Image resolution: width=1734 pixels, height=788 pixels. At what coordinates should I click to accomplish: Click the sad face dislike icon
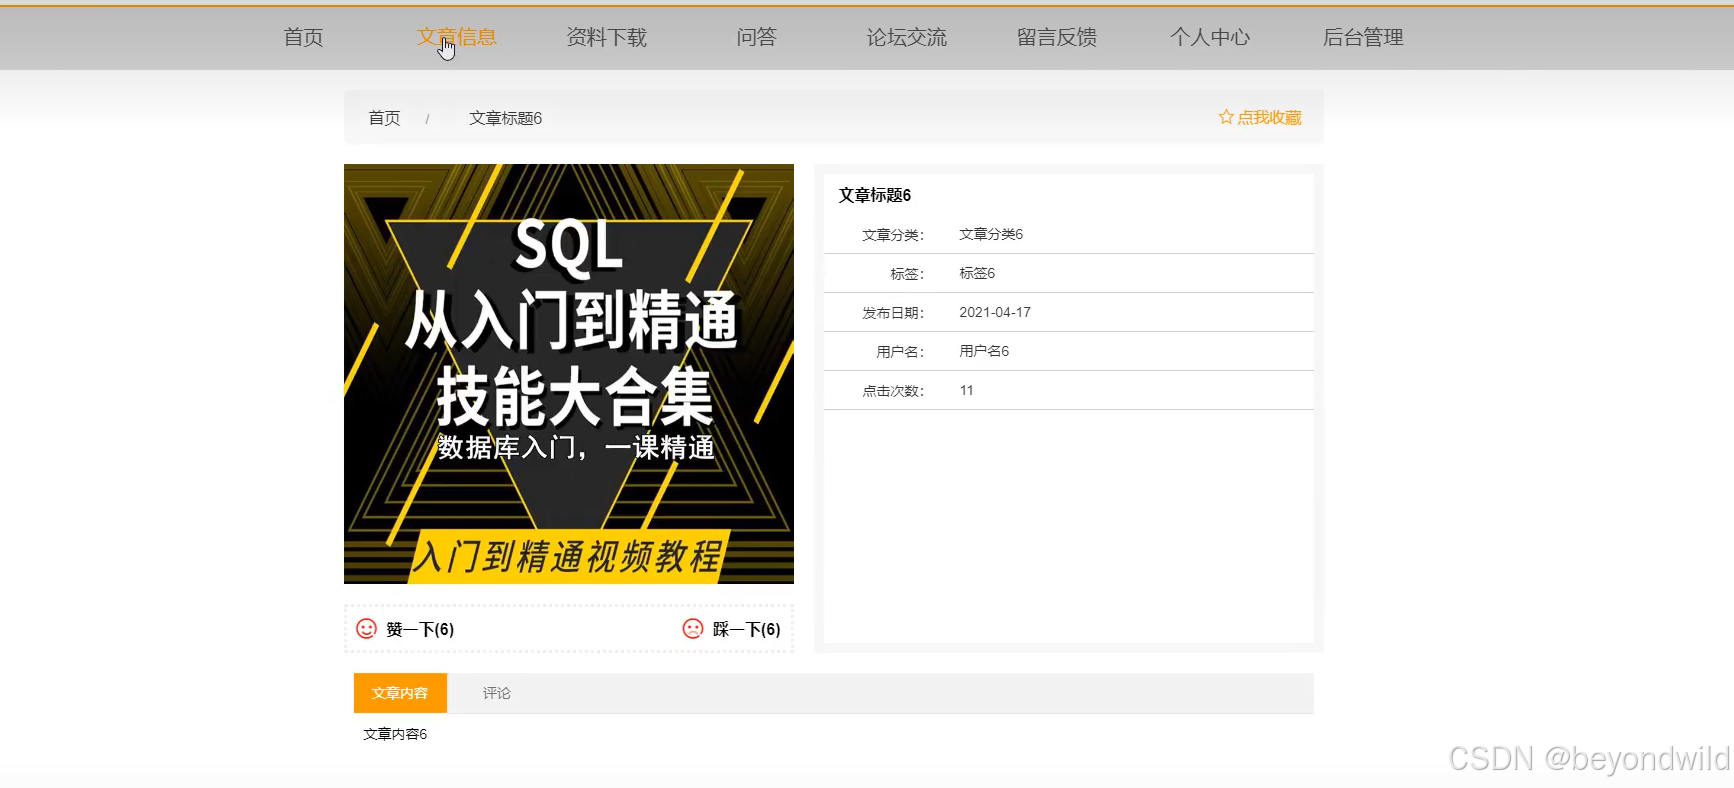[x=693, y=628]
